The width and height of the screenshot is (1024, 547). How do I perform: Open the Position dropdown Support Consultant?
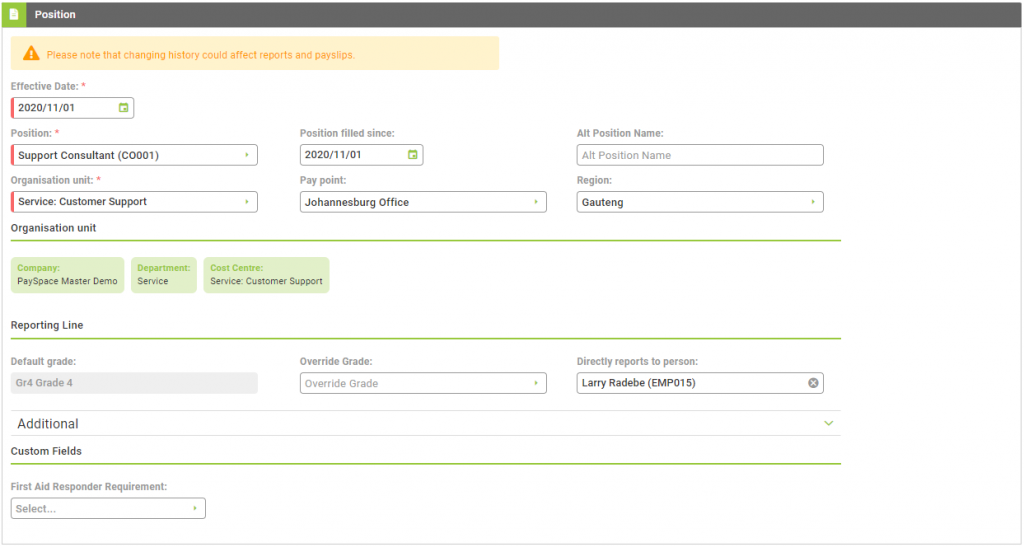point(135,155)
